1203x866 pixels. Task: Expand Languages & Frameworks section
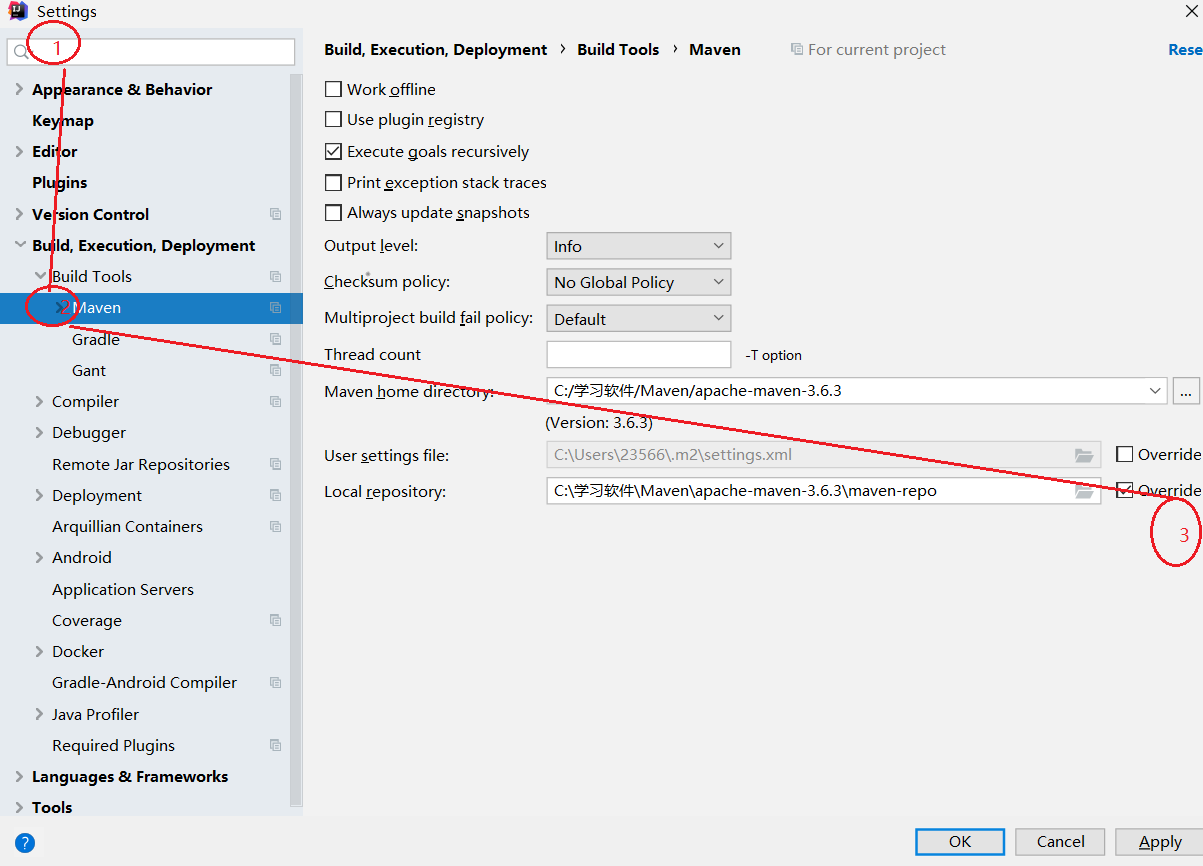tap(19, 776)
